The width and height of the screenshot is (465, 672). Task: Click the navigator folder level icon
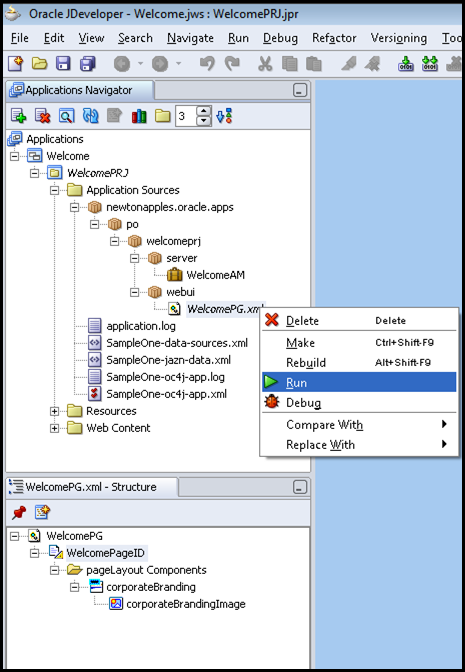[163, 116]
